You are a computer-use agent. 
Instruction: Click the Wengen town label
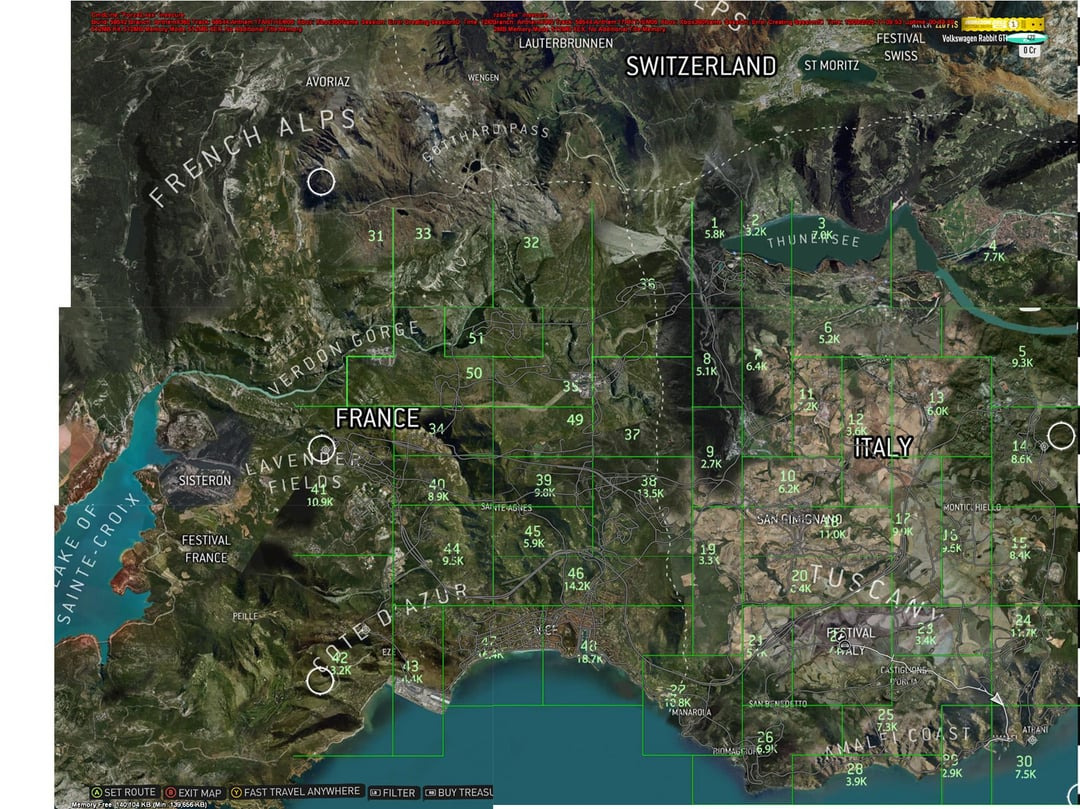tap(484, 77)
